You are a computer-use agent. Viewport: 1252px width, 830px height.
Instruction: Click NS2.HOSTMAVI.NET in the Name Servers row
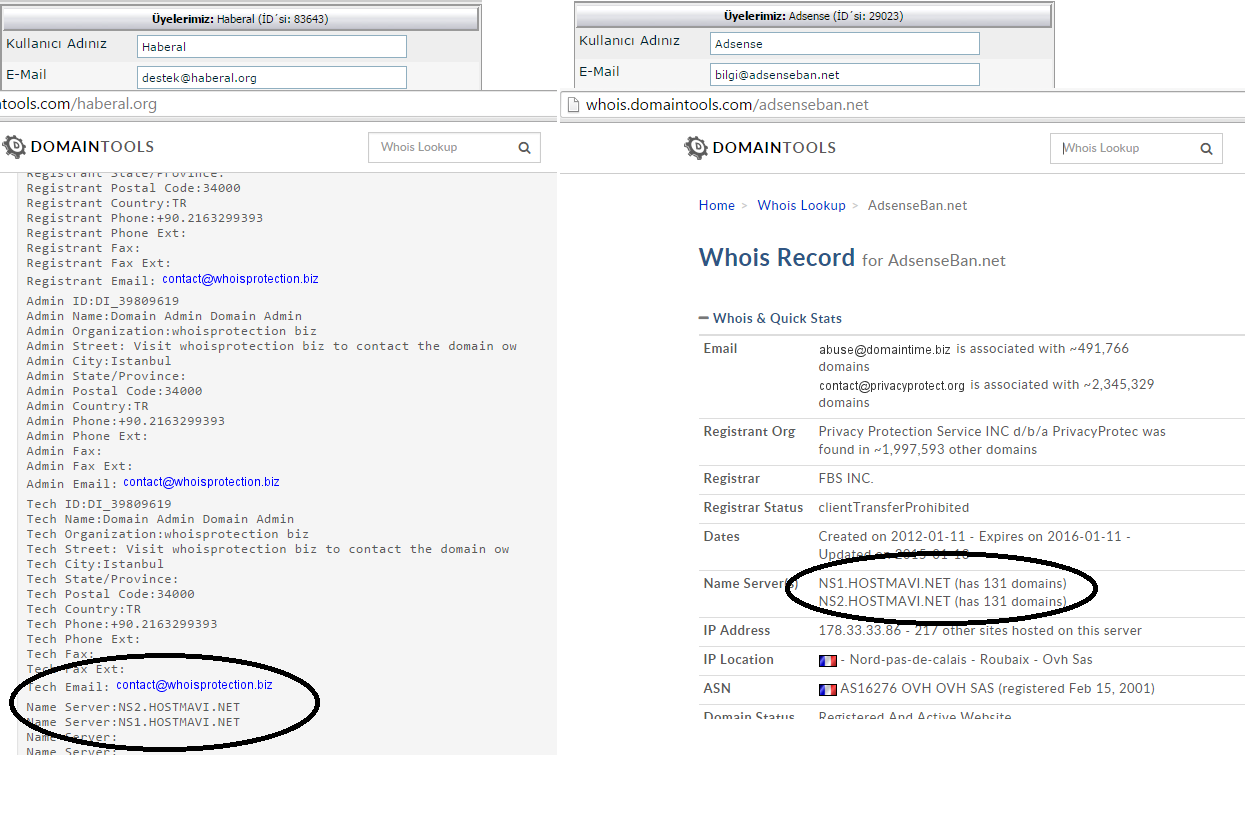point(884,601)
